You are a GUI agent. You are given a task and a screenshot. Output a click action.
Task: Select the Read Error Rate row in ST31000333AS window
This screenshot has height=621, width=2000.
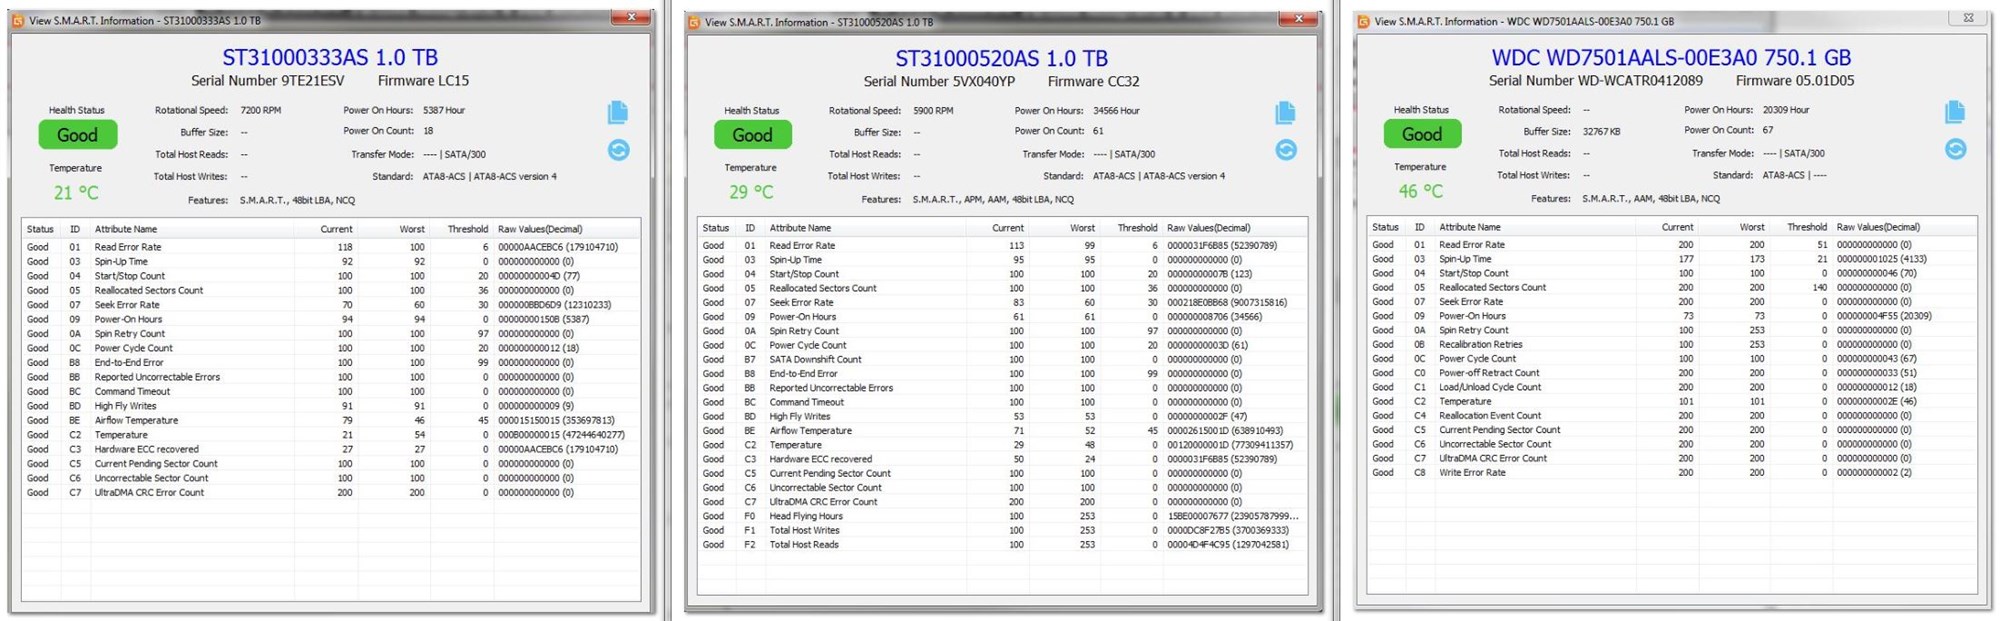tap(330, 247)
